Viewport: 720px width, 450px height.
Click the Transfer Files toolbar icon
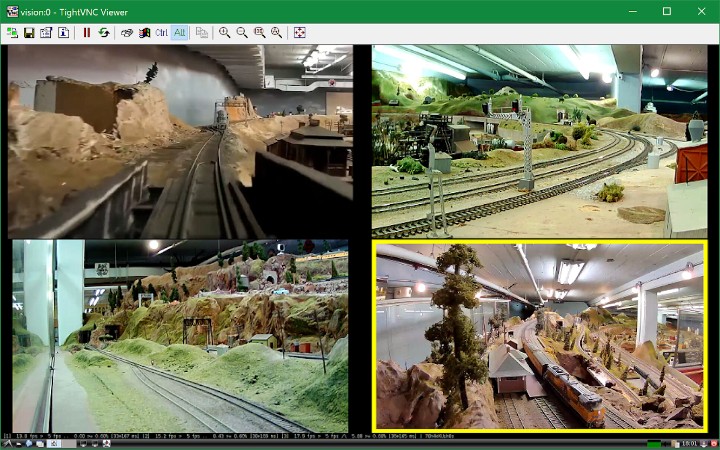(x=202, y=33)
